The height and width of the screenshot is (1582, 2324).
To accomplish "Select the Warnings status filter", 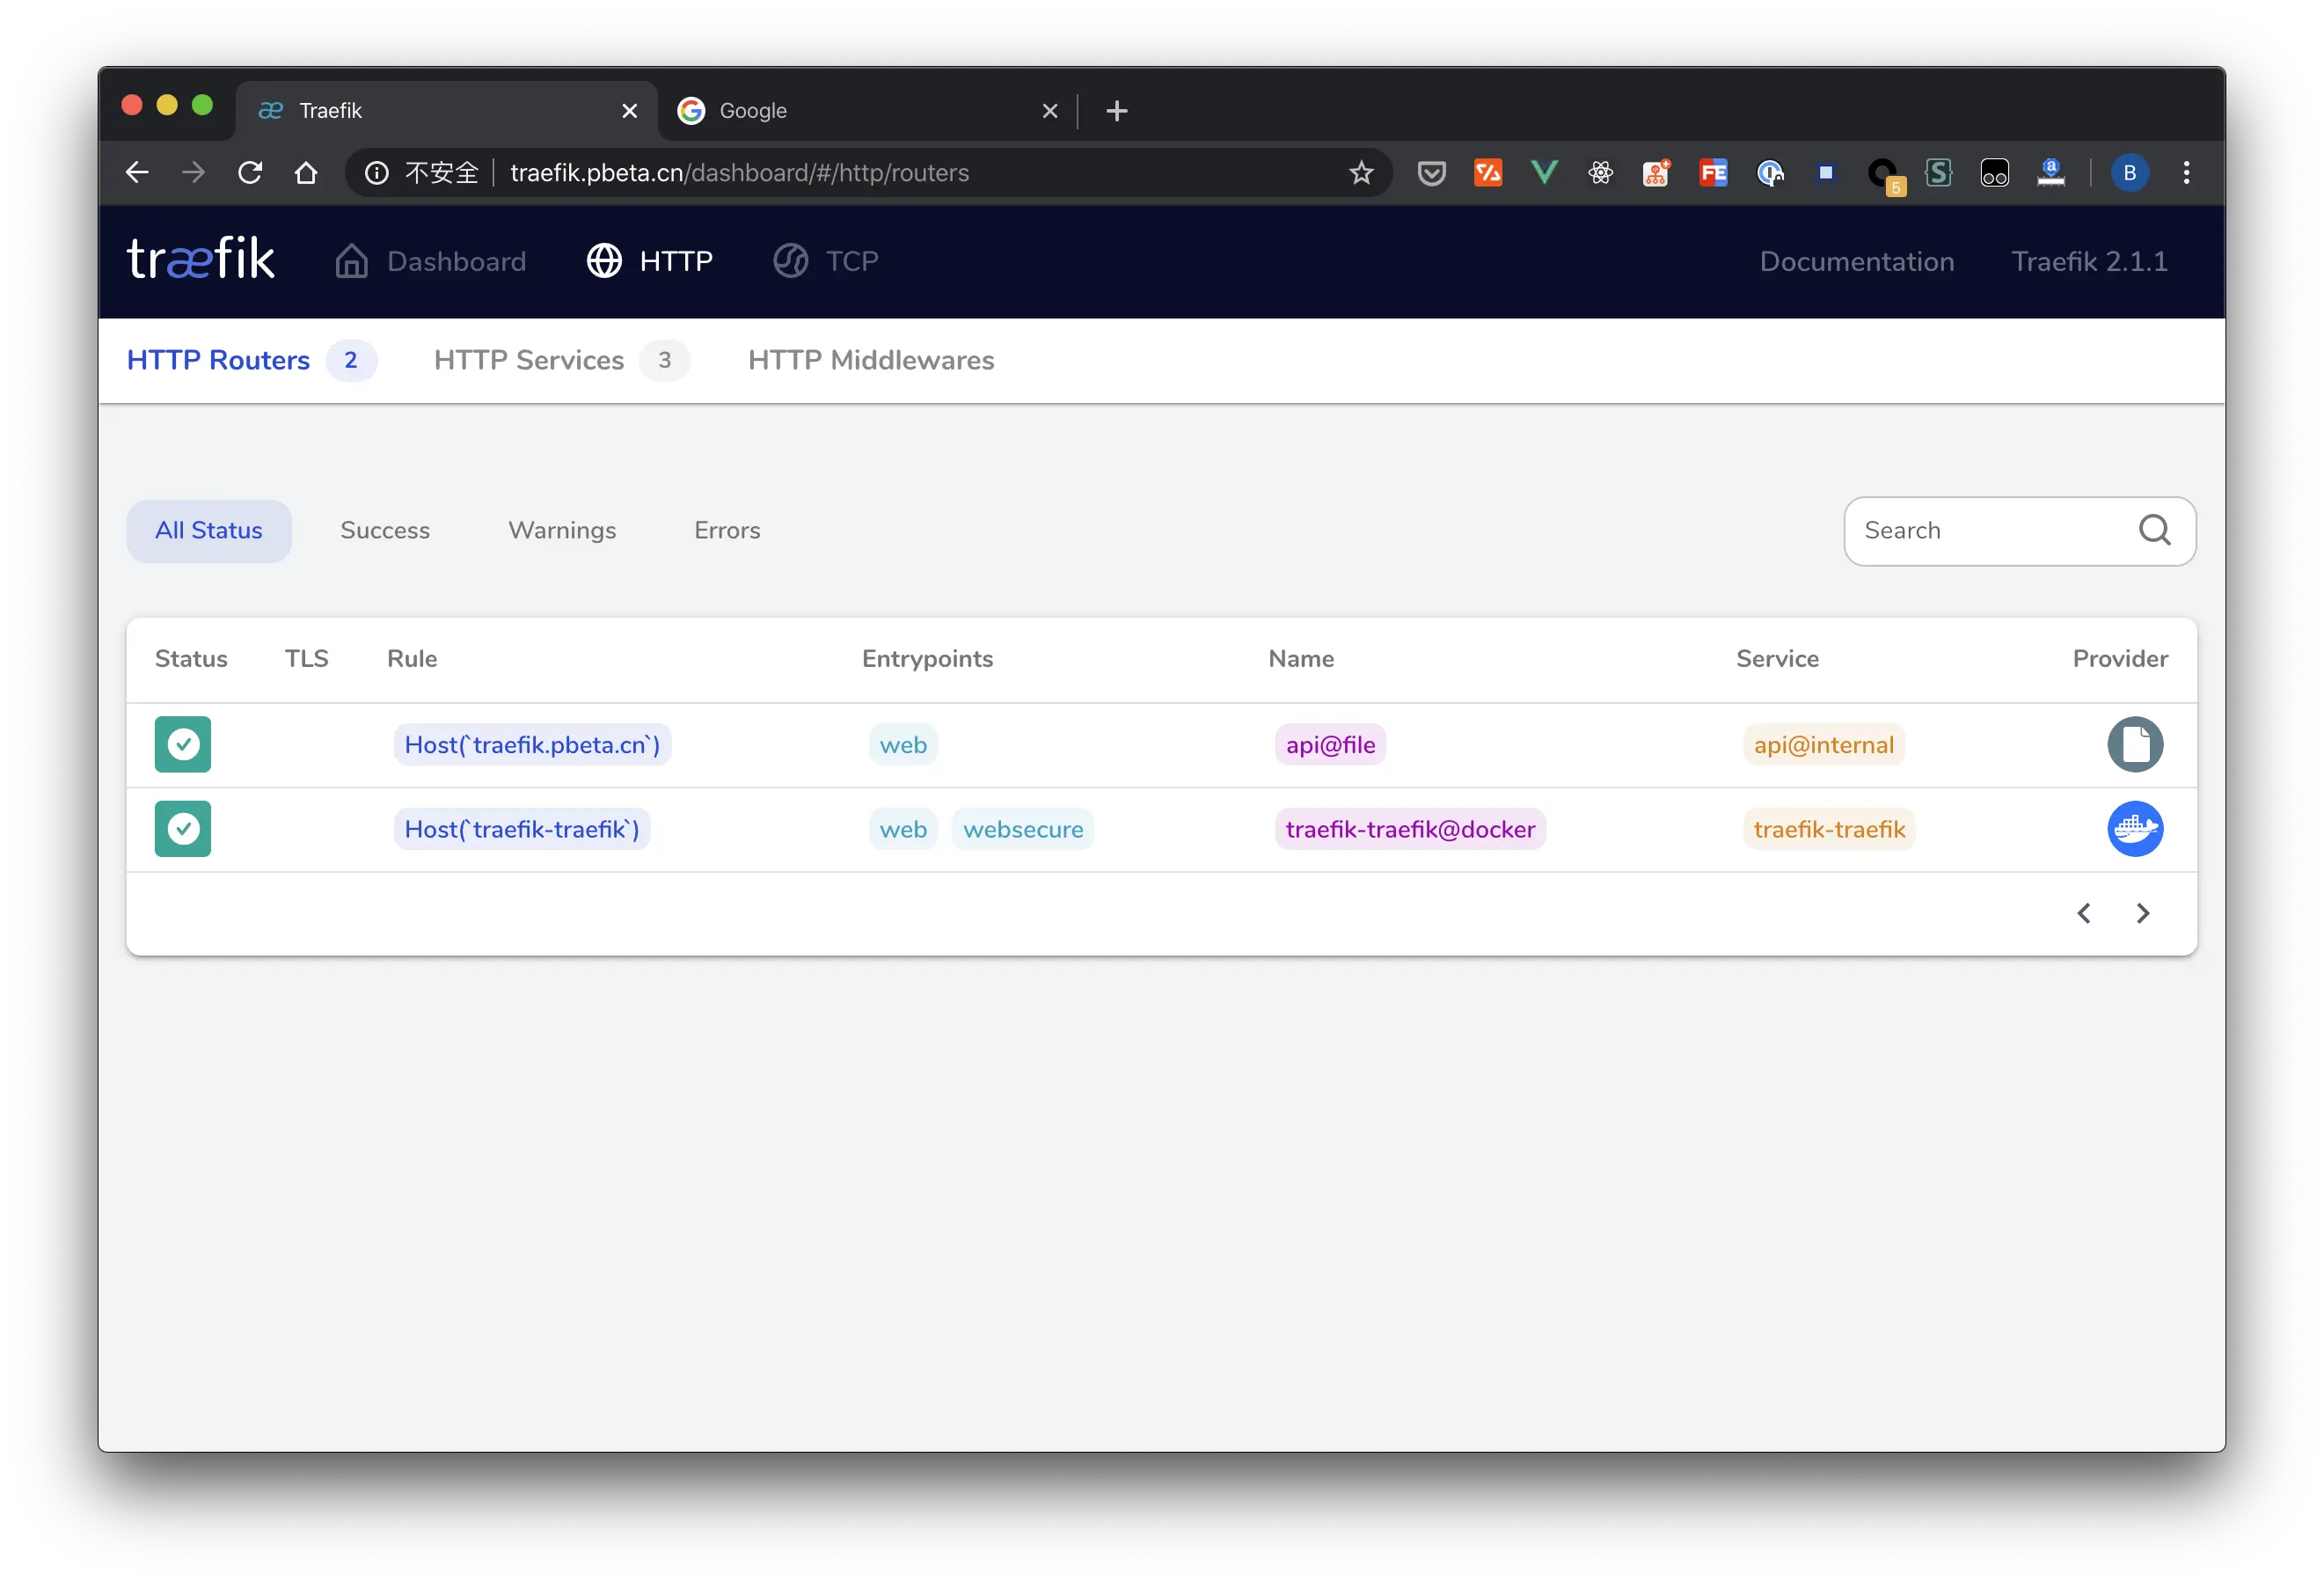I will [x=562, y=530].
